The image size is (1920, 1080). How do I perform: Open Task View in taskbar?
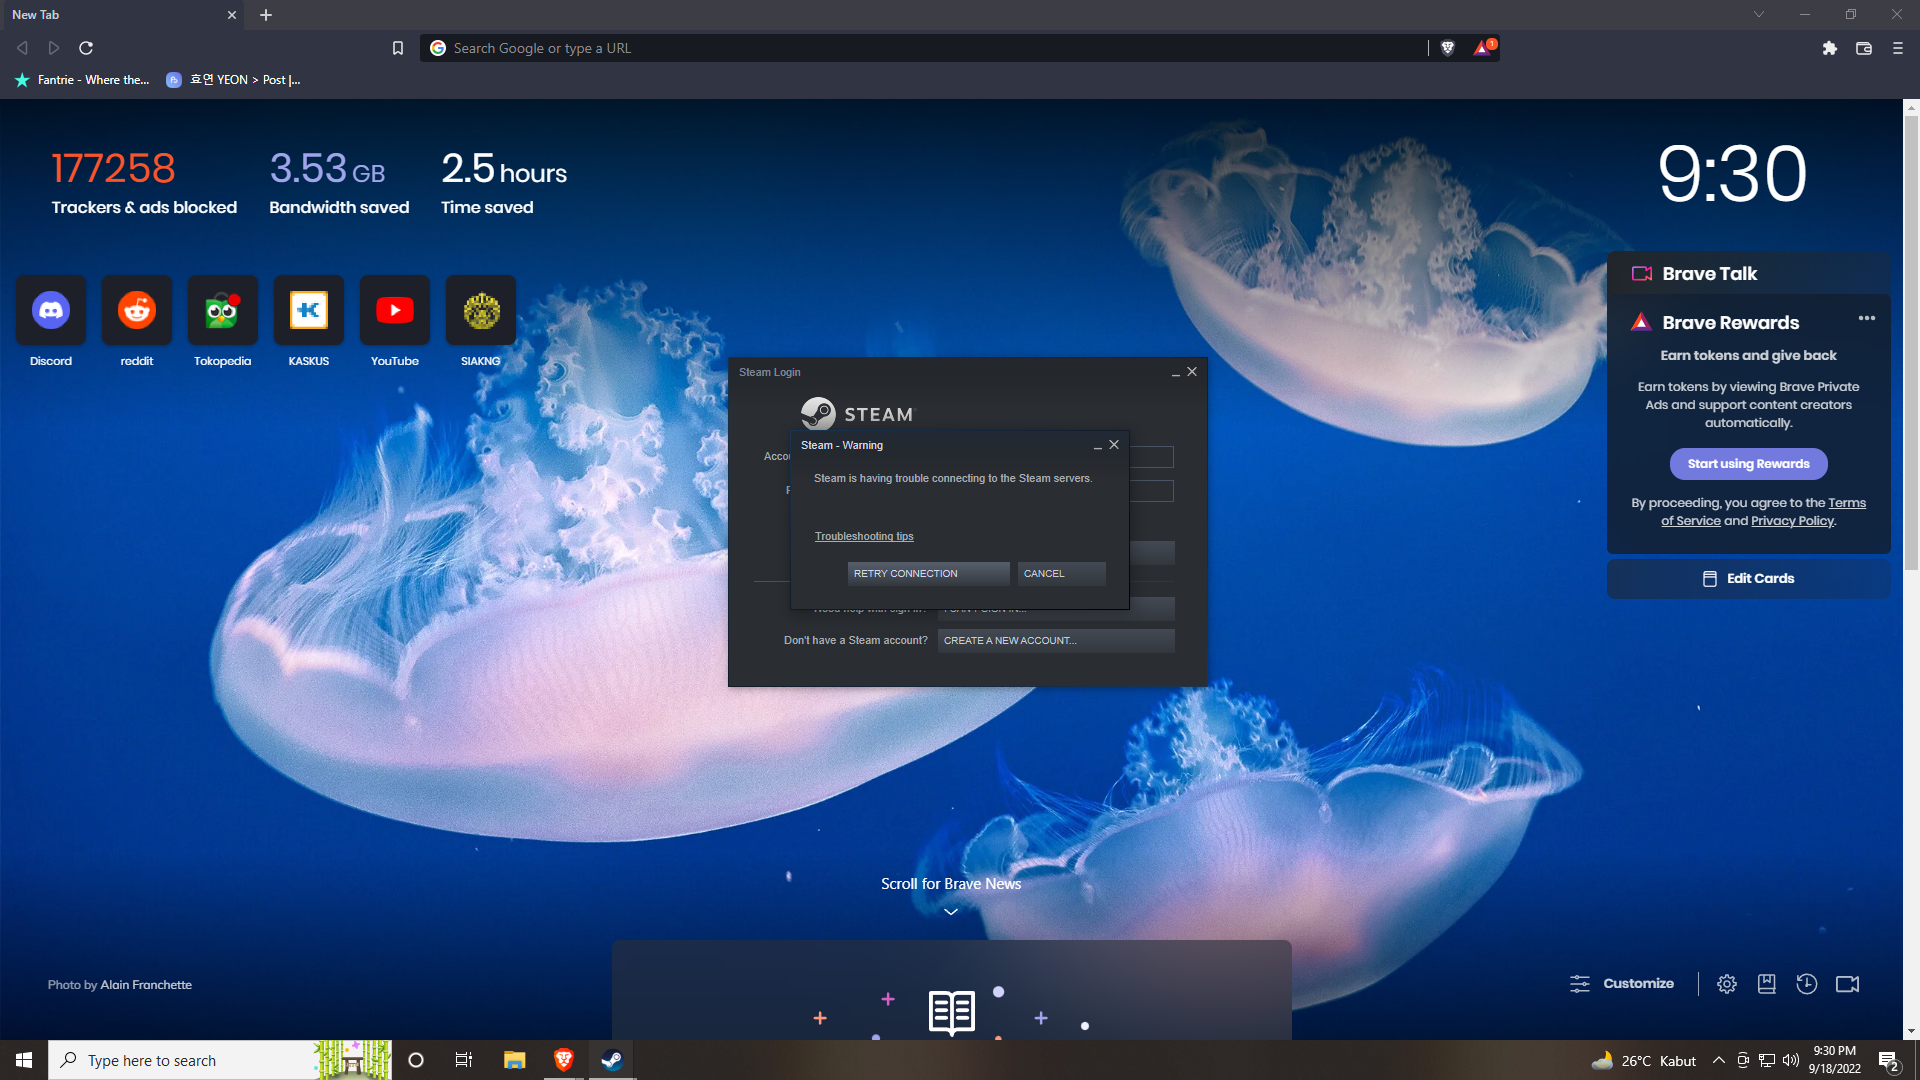[x=464, y=1060]
